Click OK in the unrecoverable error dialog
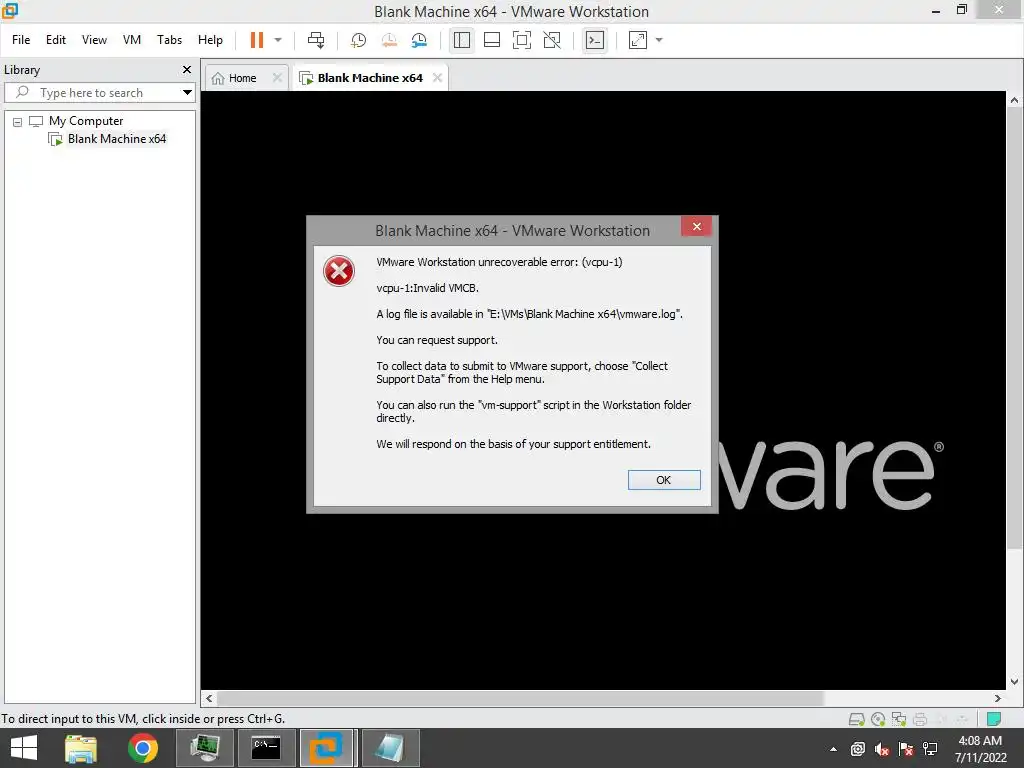 (664, 480)
